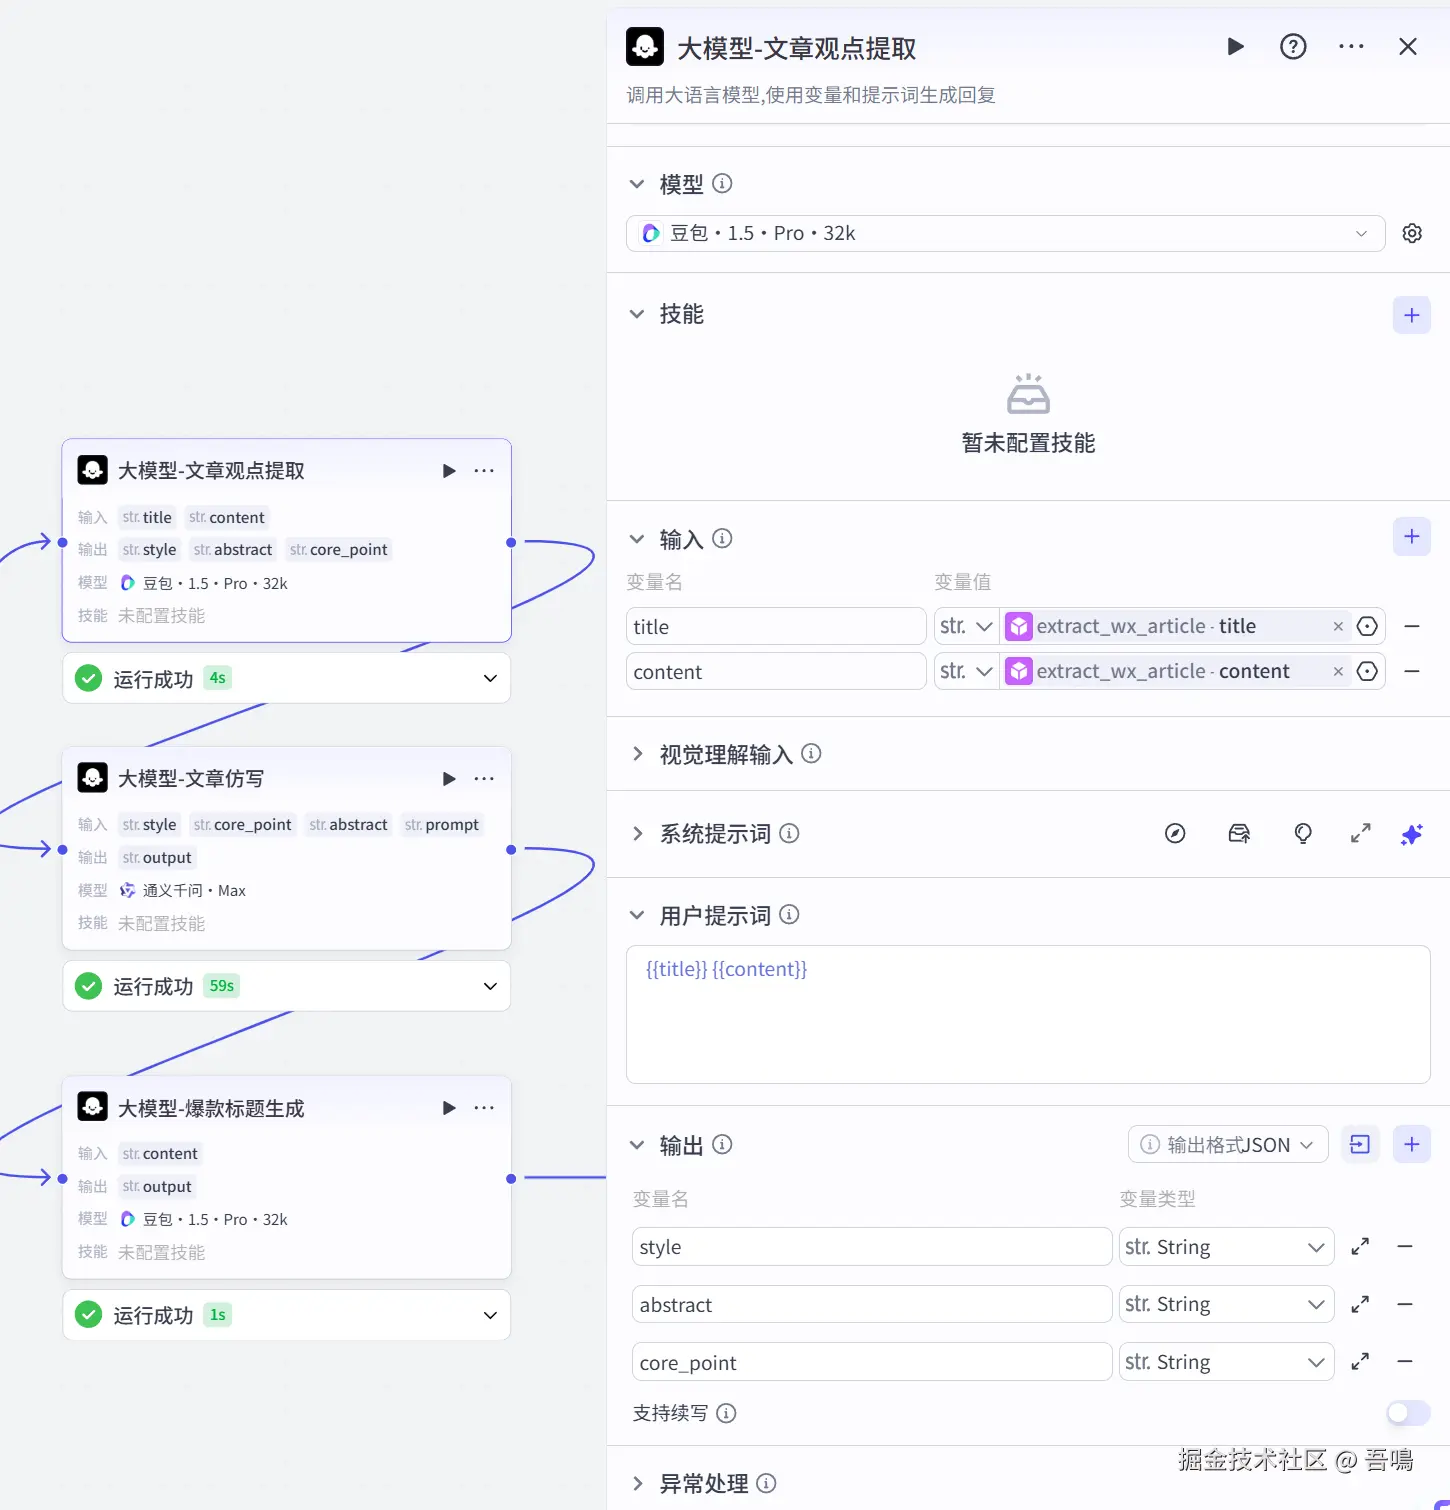
Task: Remove the style output row
Action: [1405, 1247]
